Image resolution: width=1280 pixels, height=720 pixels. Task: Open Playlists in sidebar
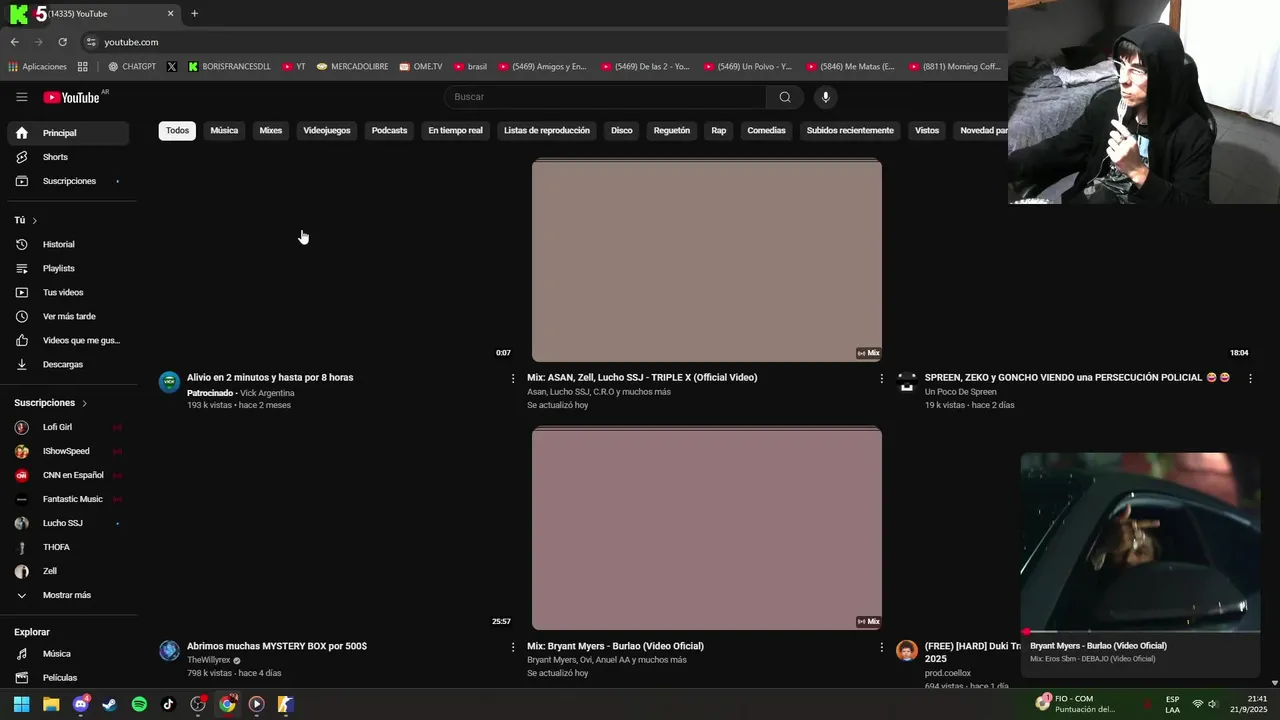(x=68, y=268)
